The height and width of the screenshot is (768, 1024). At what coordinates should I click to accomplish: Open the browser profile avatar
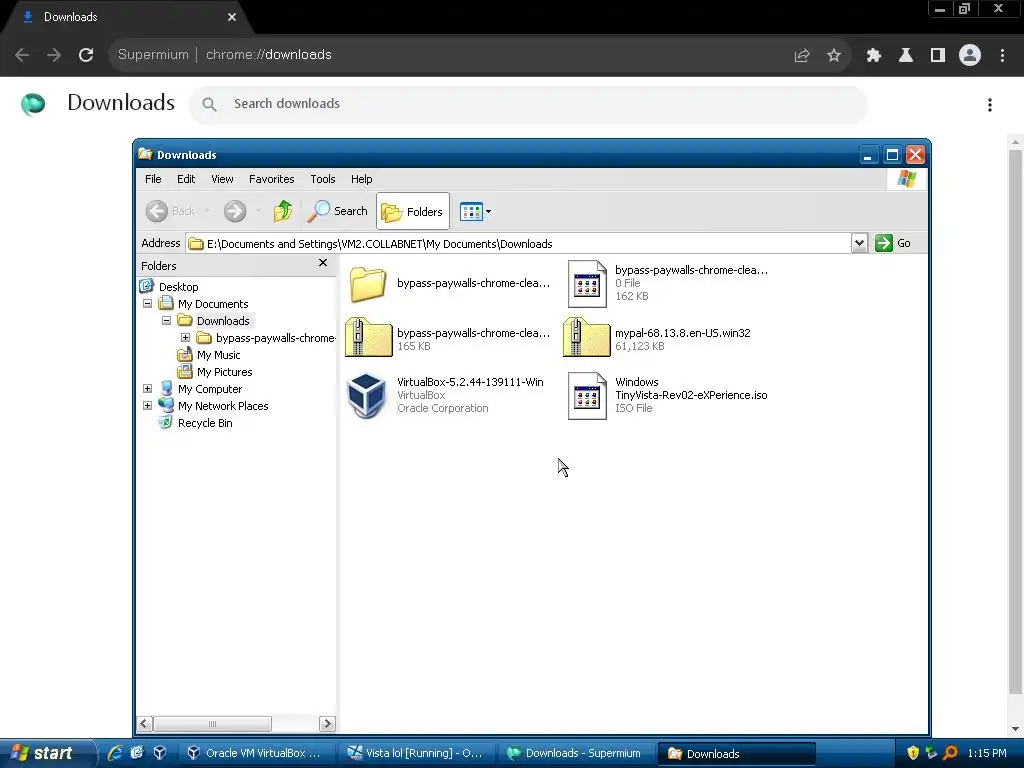pos(970,55)
